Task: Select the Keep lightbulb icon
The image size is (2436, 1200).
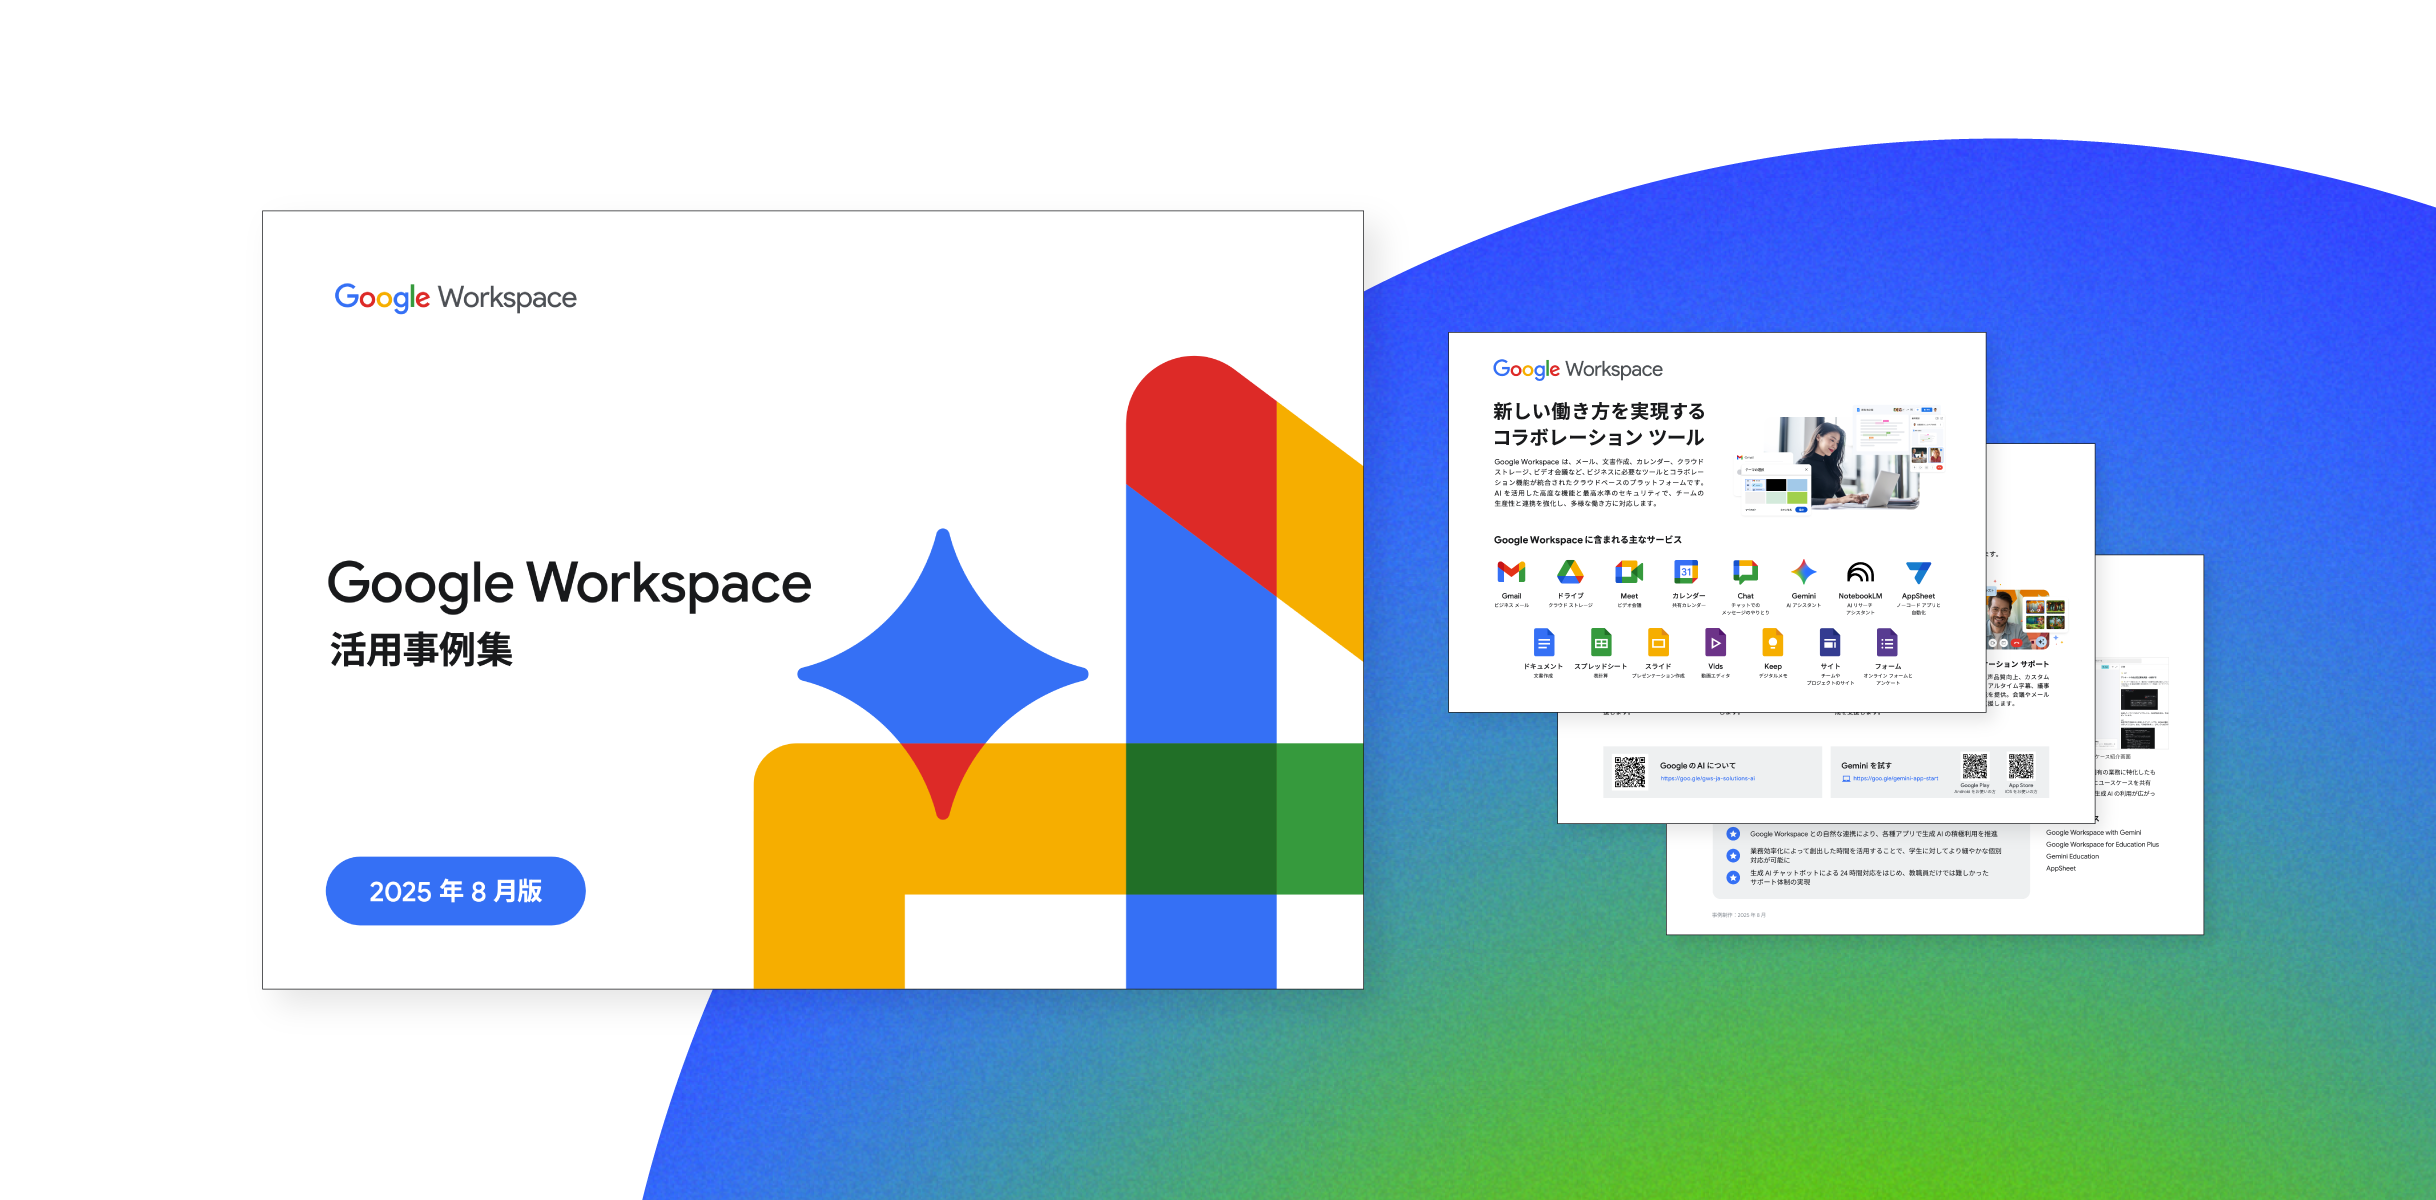Action: (x=1773, y=642)
